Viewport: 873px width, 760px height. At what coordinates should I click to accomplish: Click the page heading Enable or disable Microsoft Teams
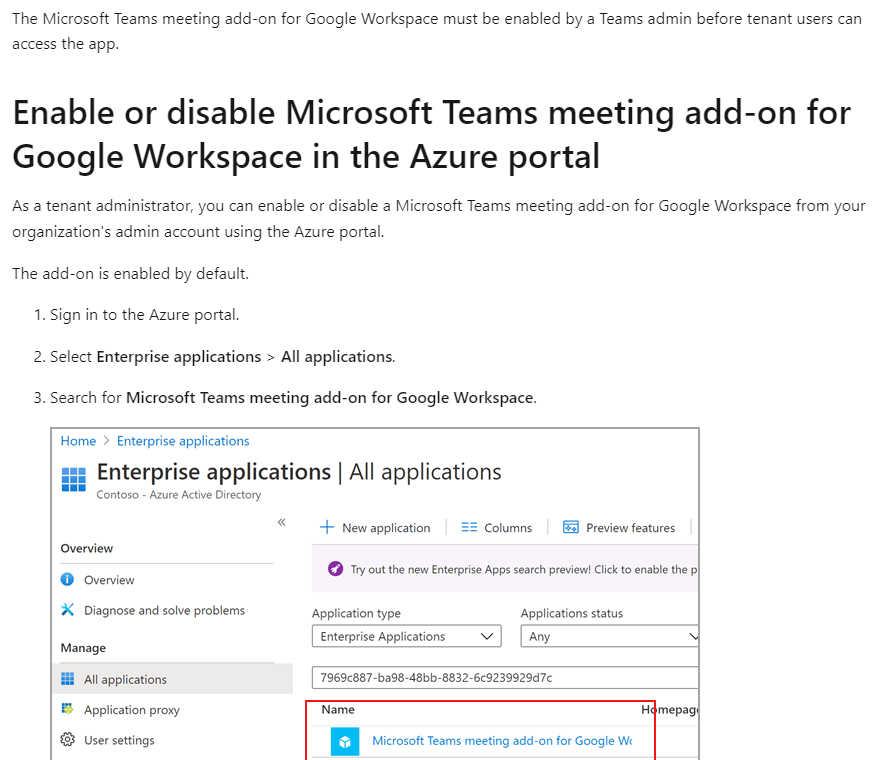click(x=431, y=134)
